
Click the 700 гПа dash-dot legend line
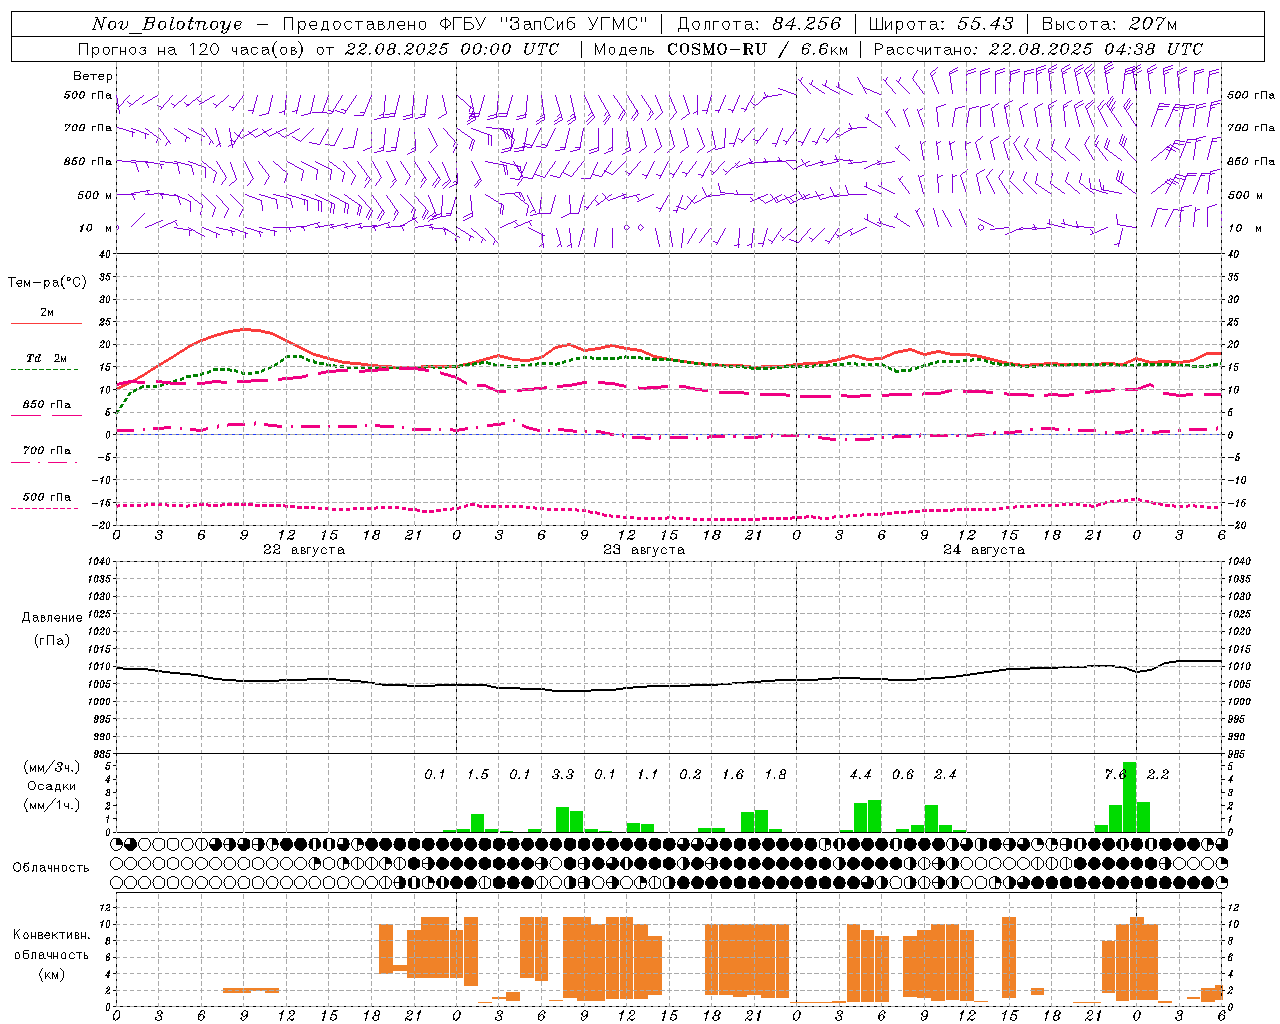click(44, 462)
